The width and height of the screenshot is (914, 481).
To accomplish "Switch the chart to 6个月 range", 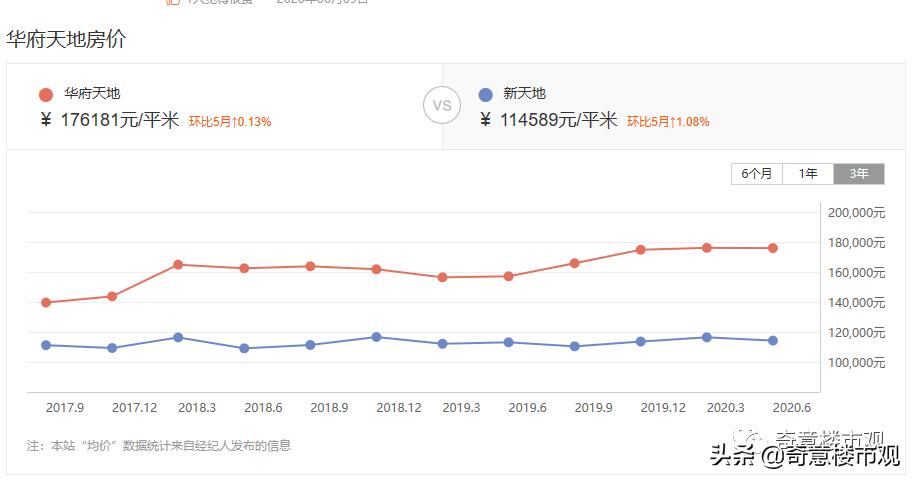I will click(757, 173).
